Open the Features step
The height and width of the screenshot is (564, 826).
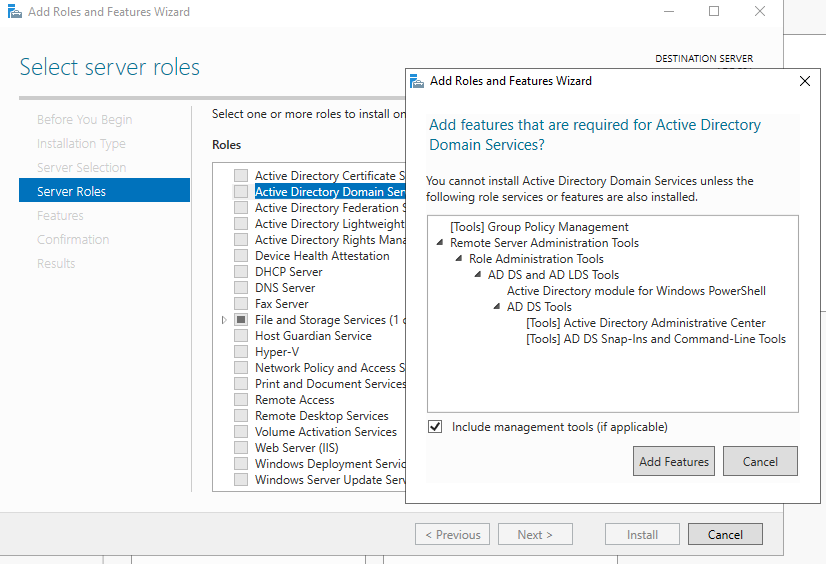(60, 215)
